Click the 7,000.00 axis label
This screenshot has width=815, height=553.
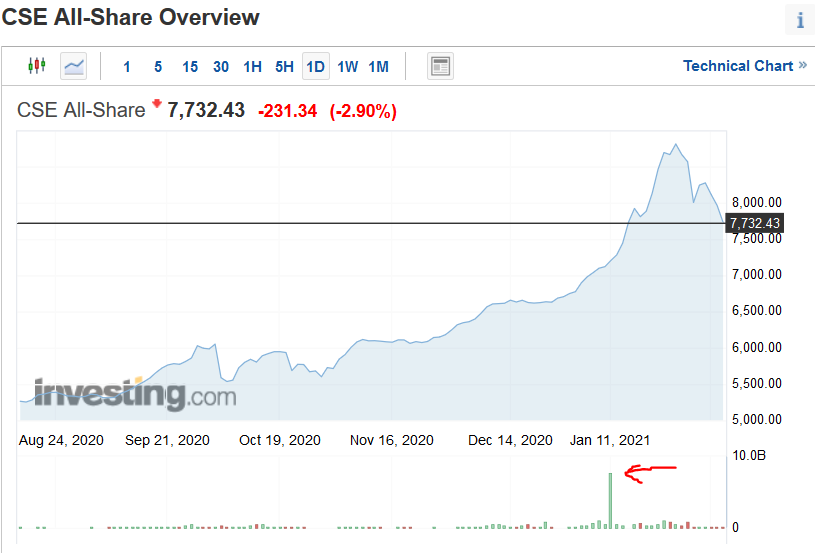(x=757, y=274)
